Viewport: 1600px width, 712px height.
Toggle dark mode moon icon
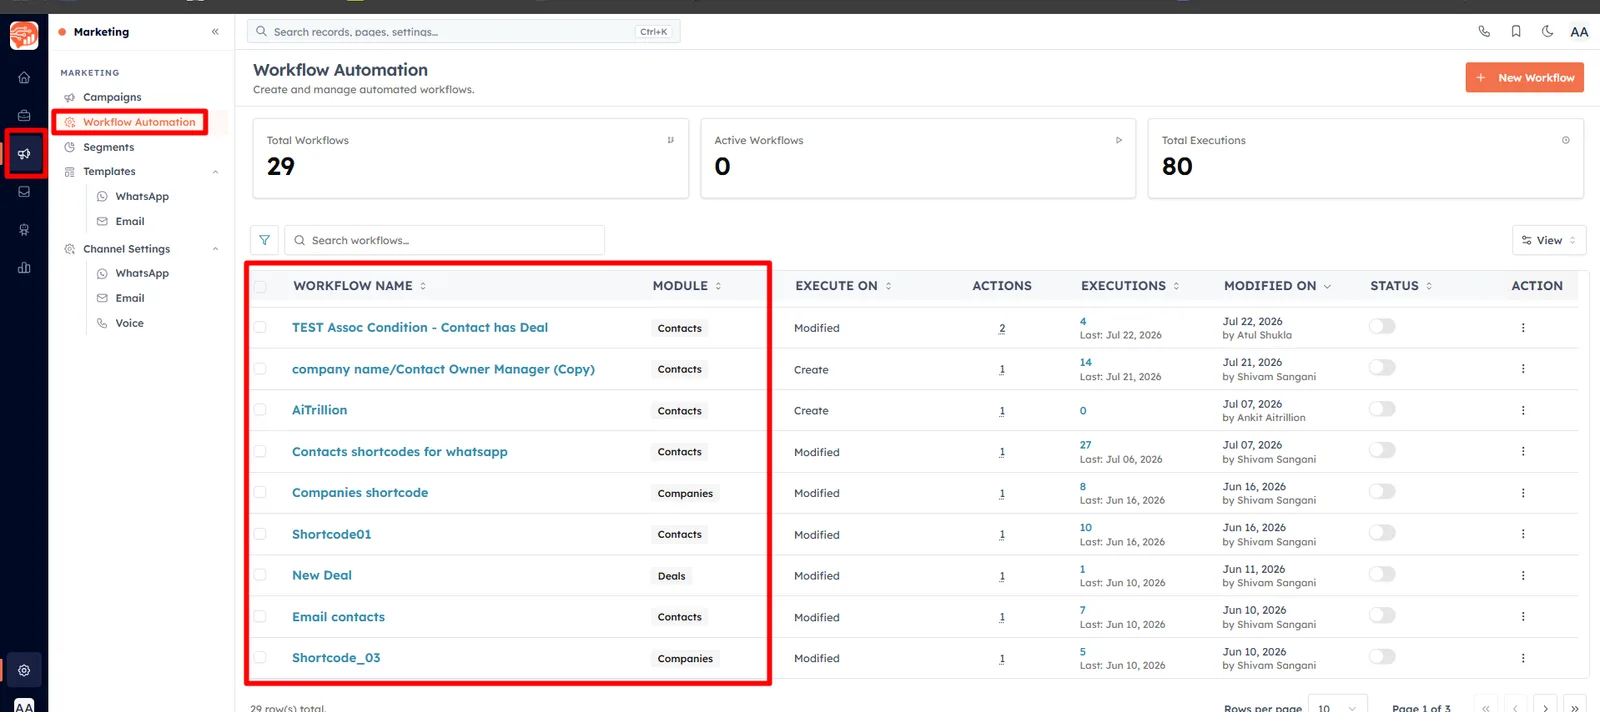[1547, 32]
